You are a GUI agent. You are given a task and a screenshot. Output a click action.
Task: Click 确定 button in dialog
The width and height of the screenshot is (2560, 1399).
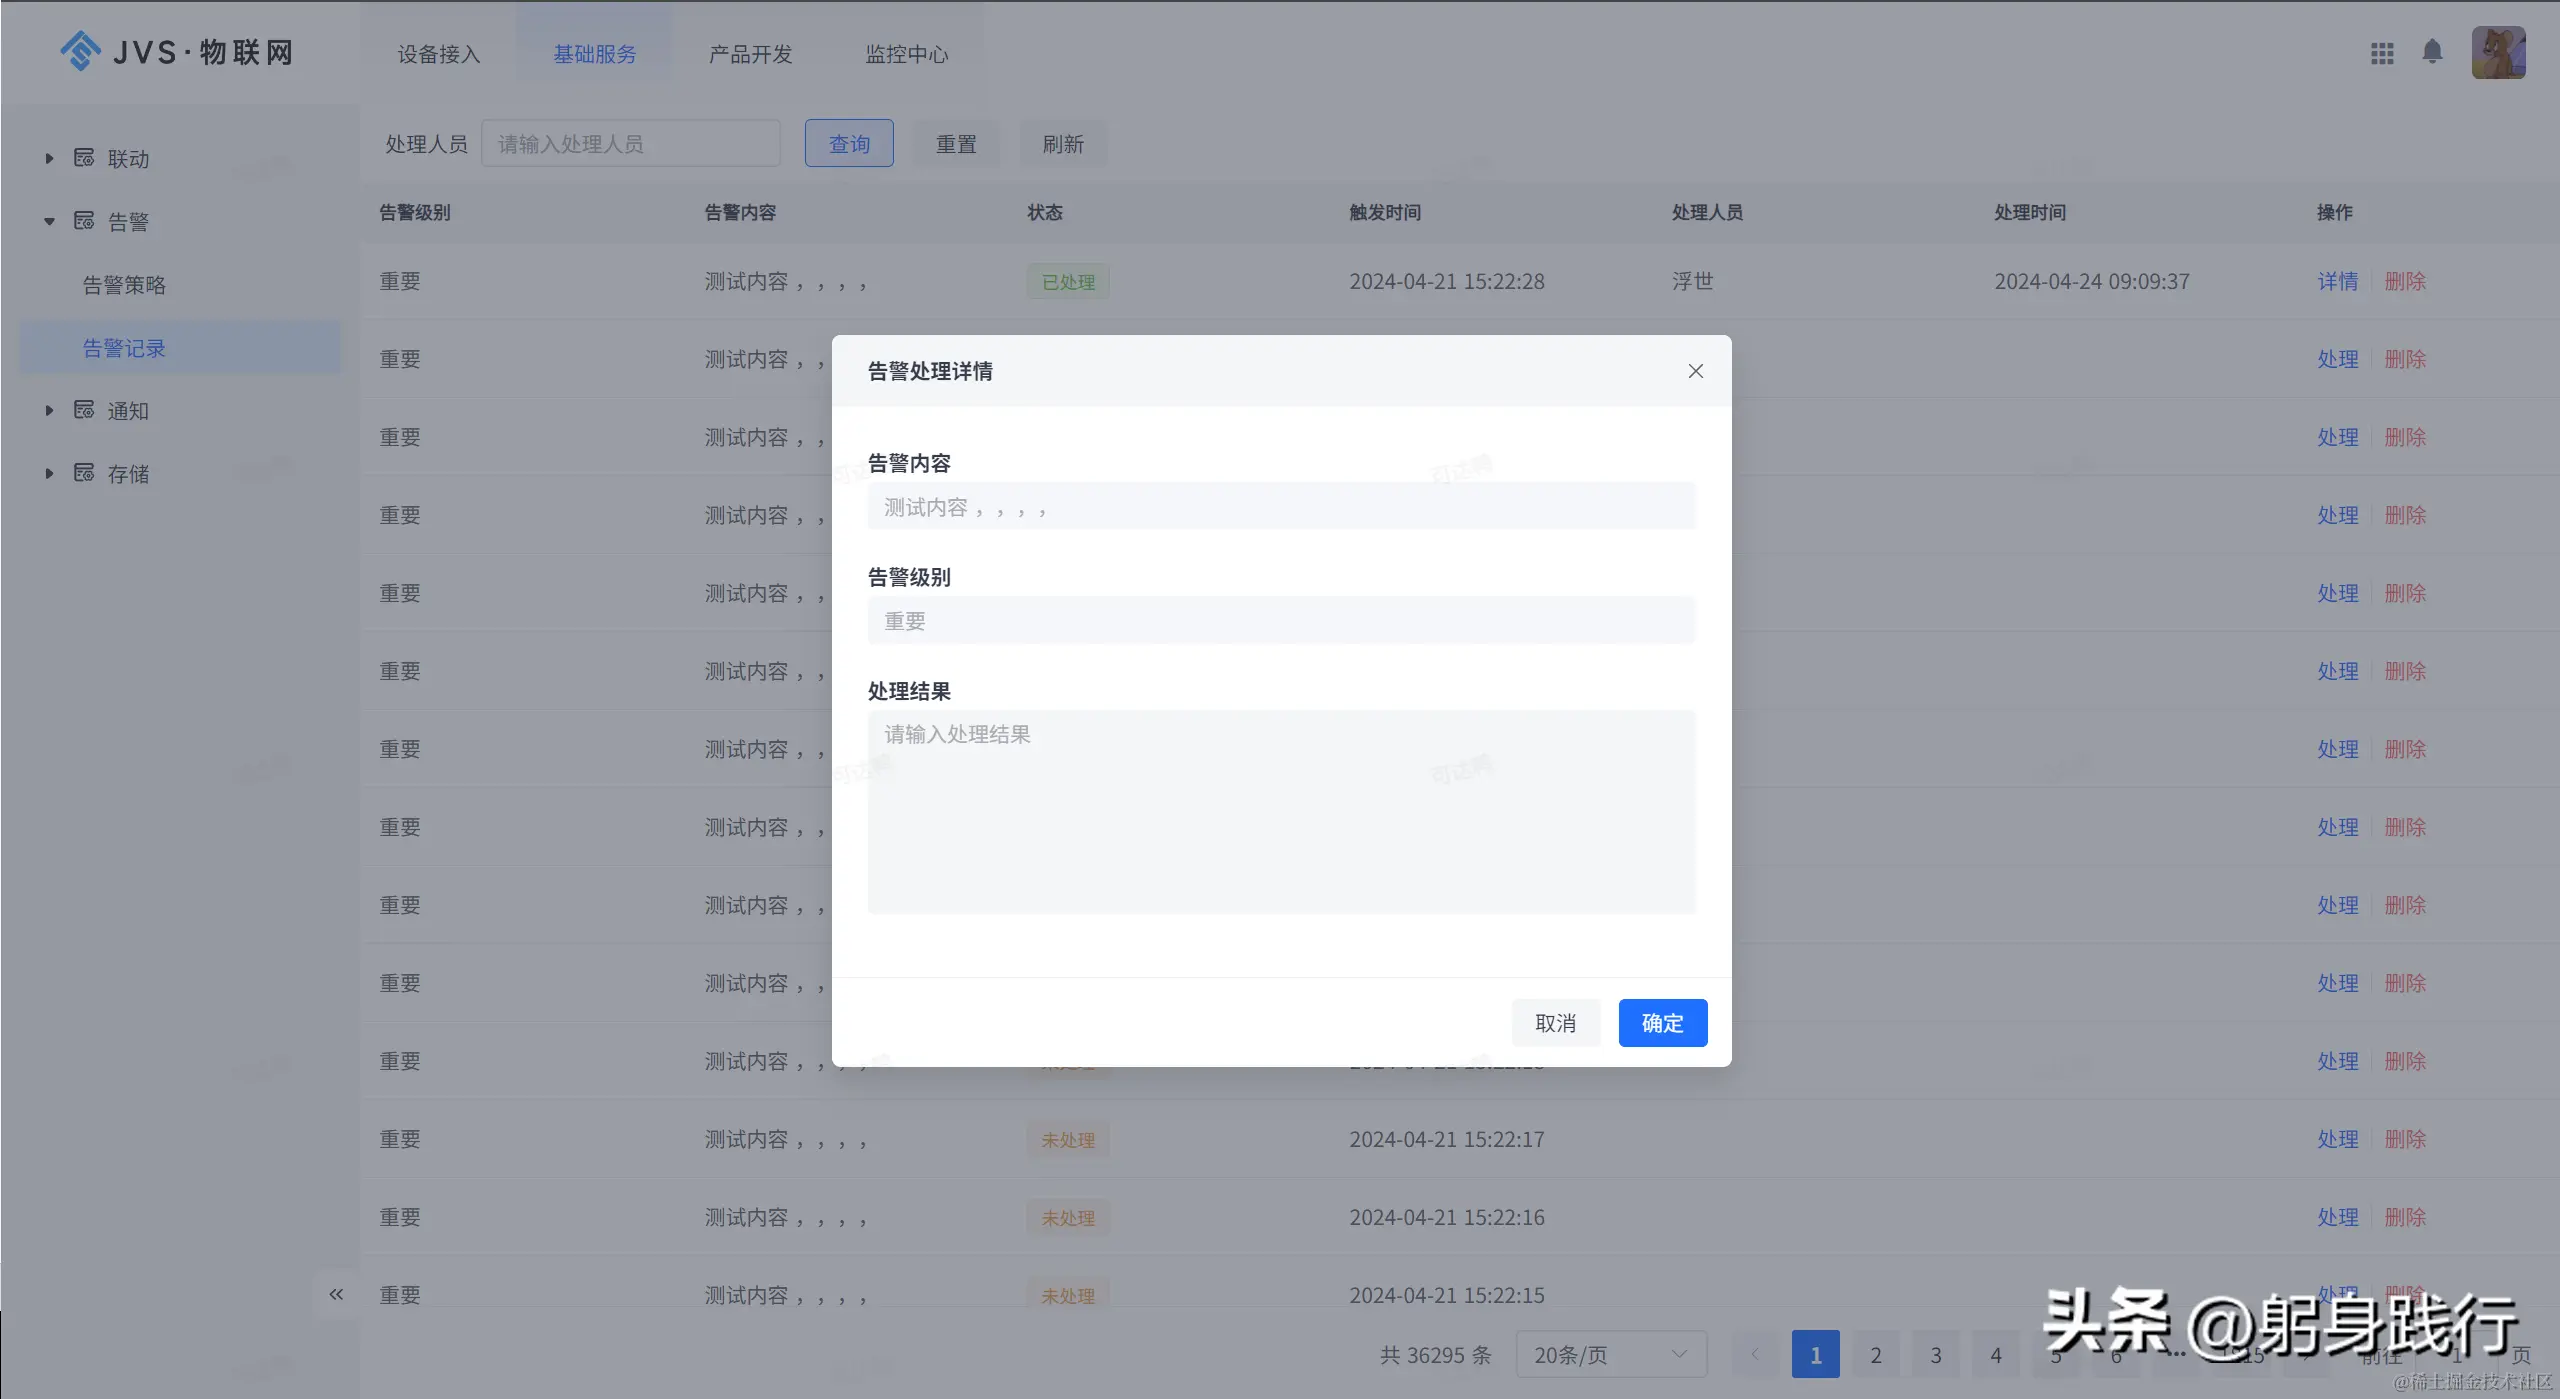[1662, 1023]
